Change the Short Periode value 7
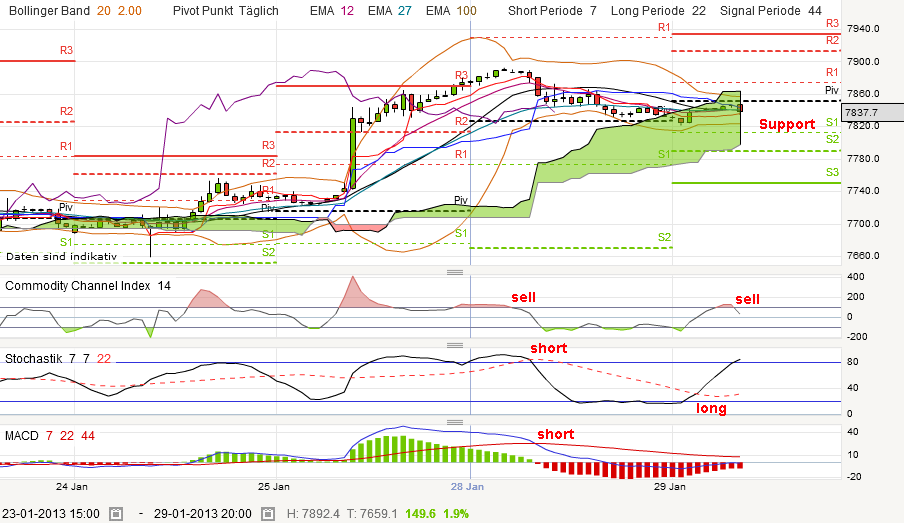The image size is (904, 523). coord(593,10)
